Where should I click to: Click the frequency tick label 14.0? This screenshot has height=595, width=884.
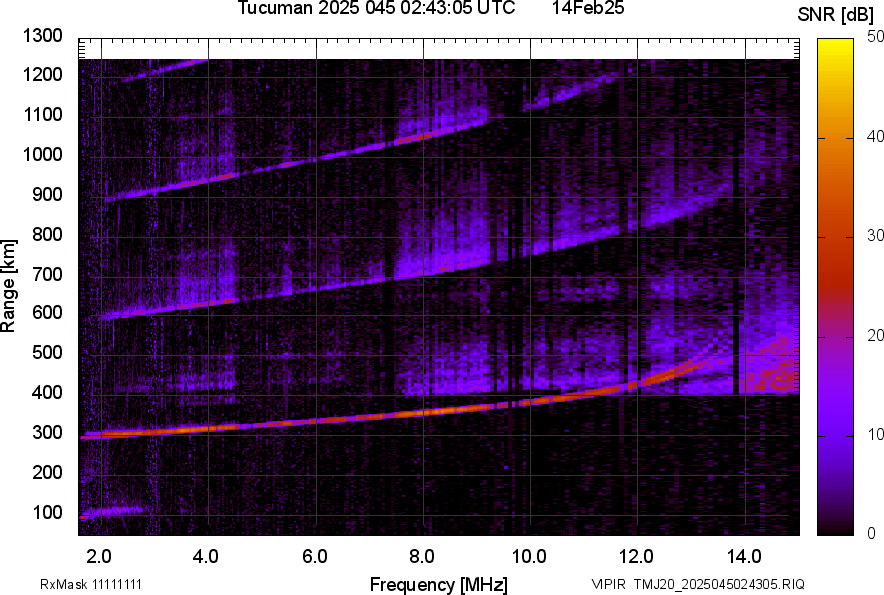pos(744,557)
